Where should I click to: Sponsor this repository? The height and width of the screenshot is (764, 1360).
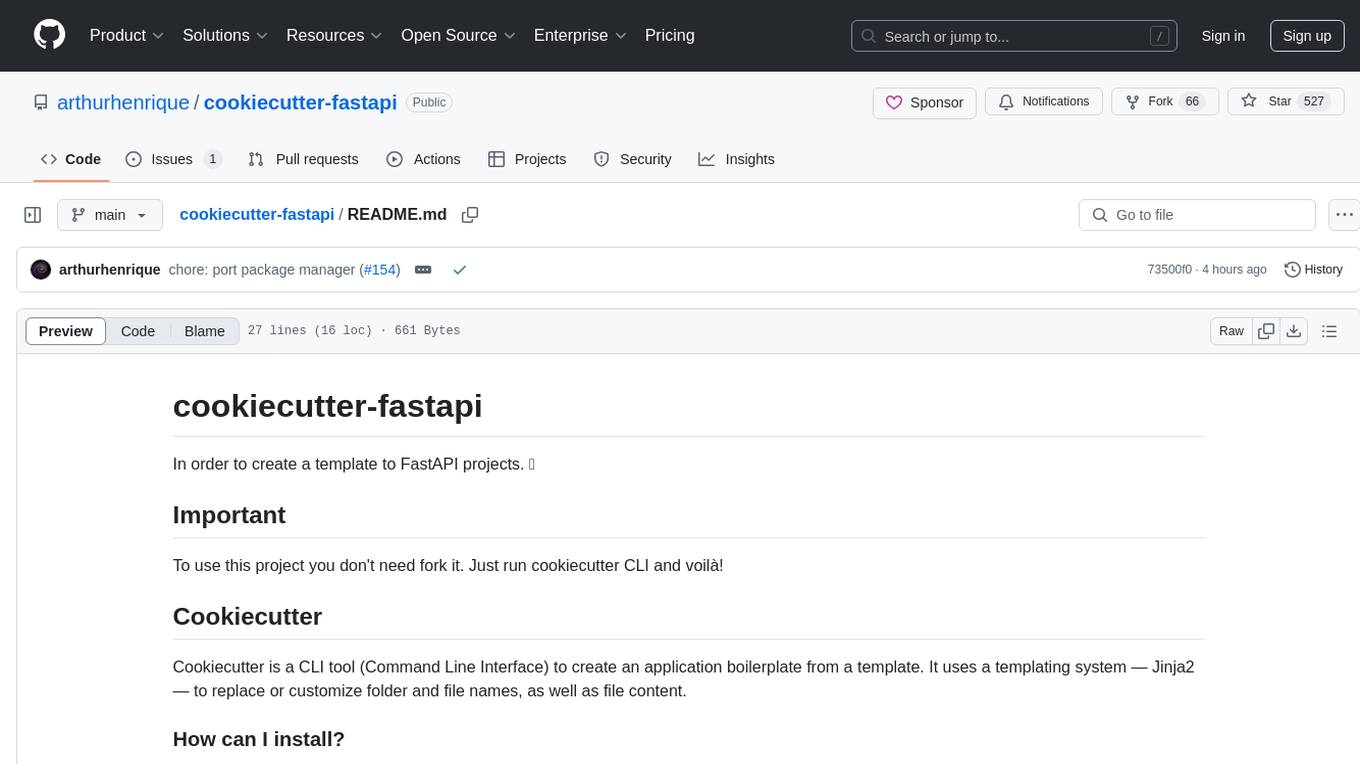924,102
